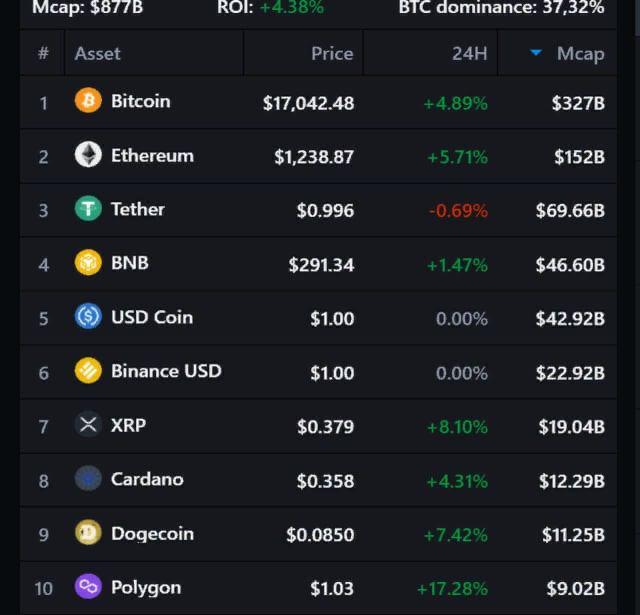The image size is (640, 615).
Task: Click Dogecoin's $0.0850 price cell
Action: click(320, 535)
